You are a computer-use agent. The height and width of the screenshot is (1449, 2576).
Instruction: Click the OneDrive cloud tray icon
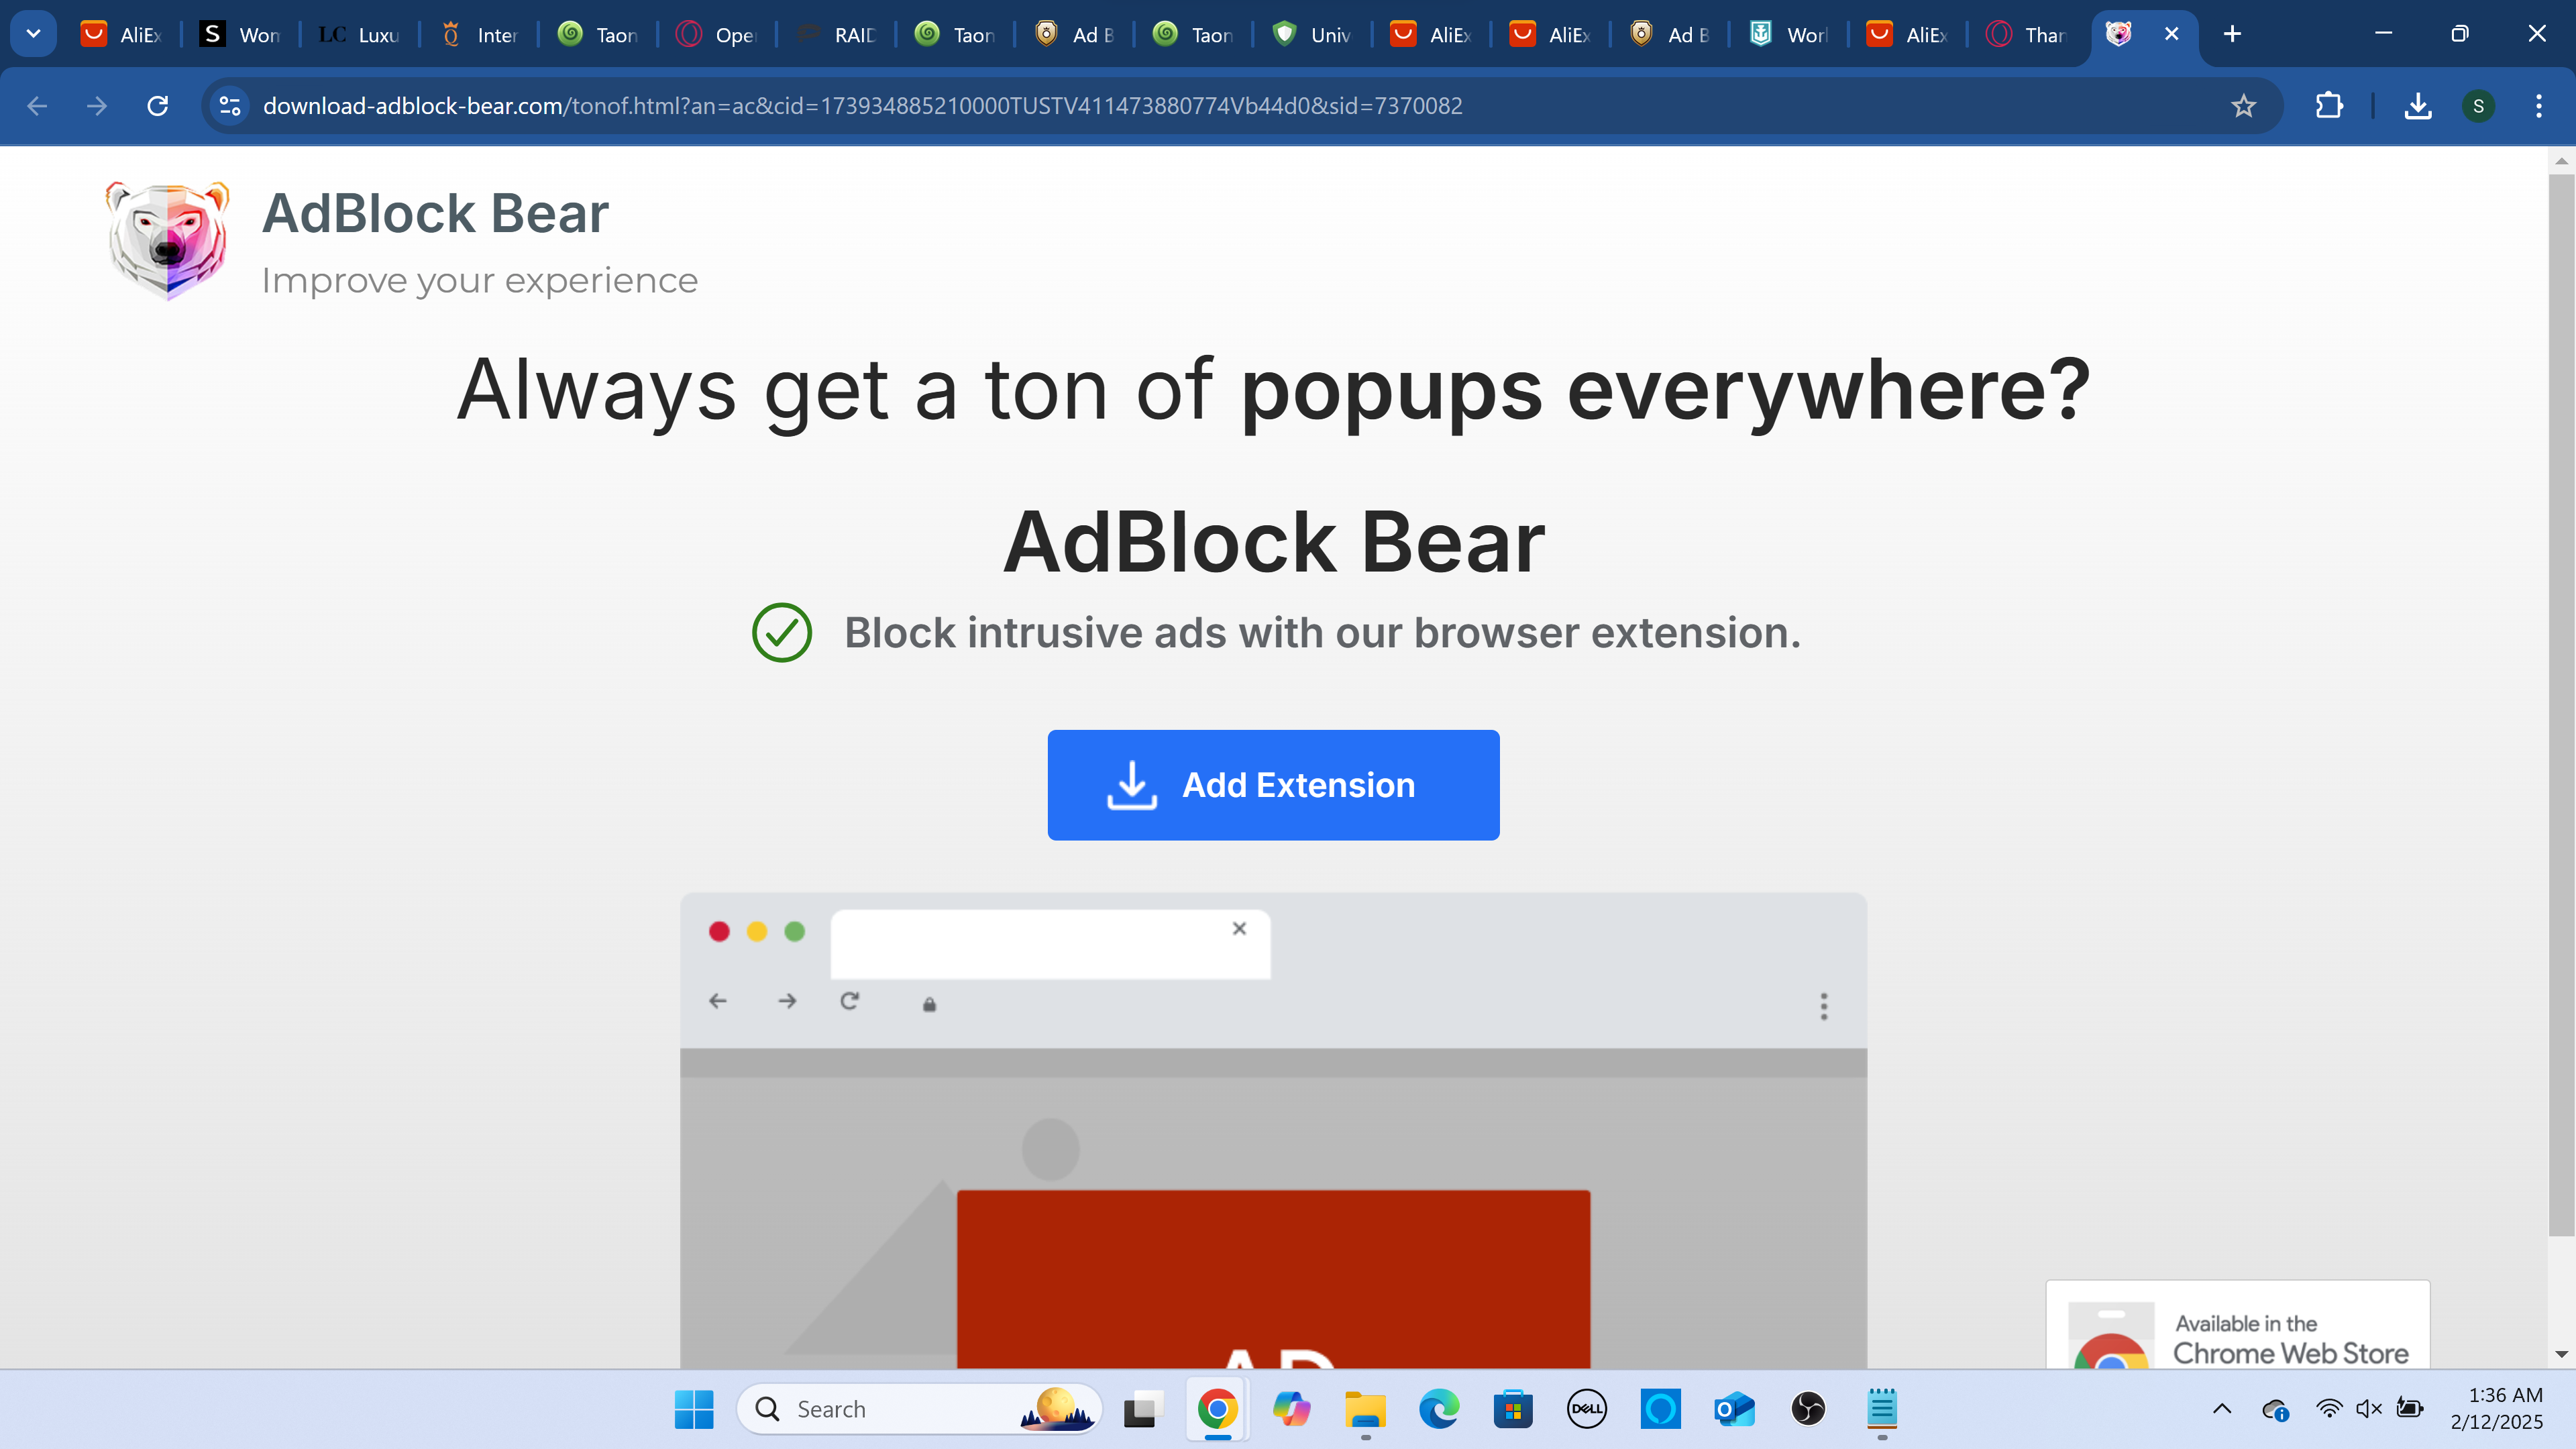click(2275, 1409)
